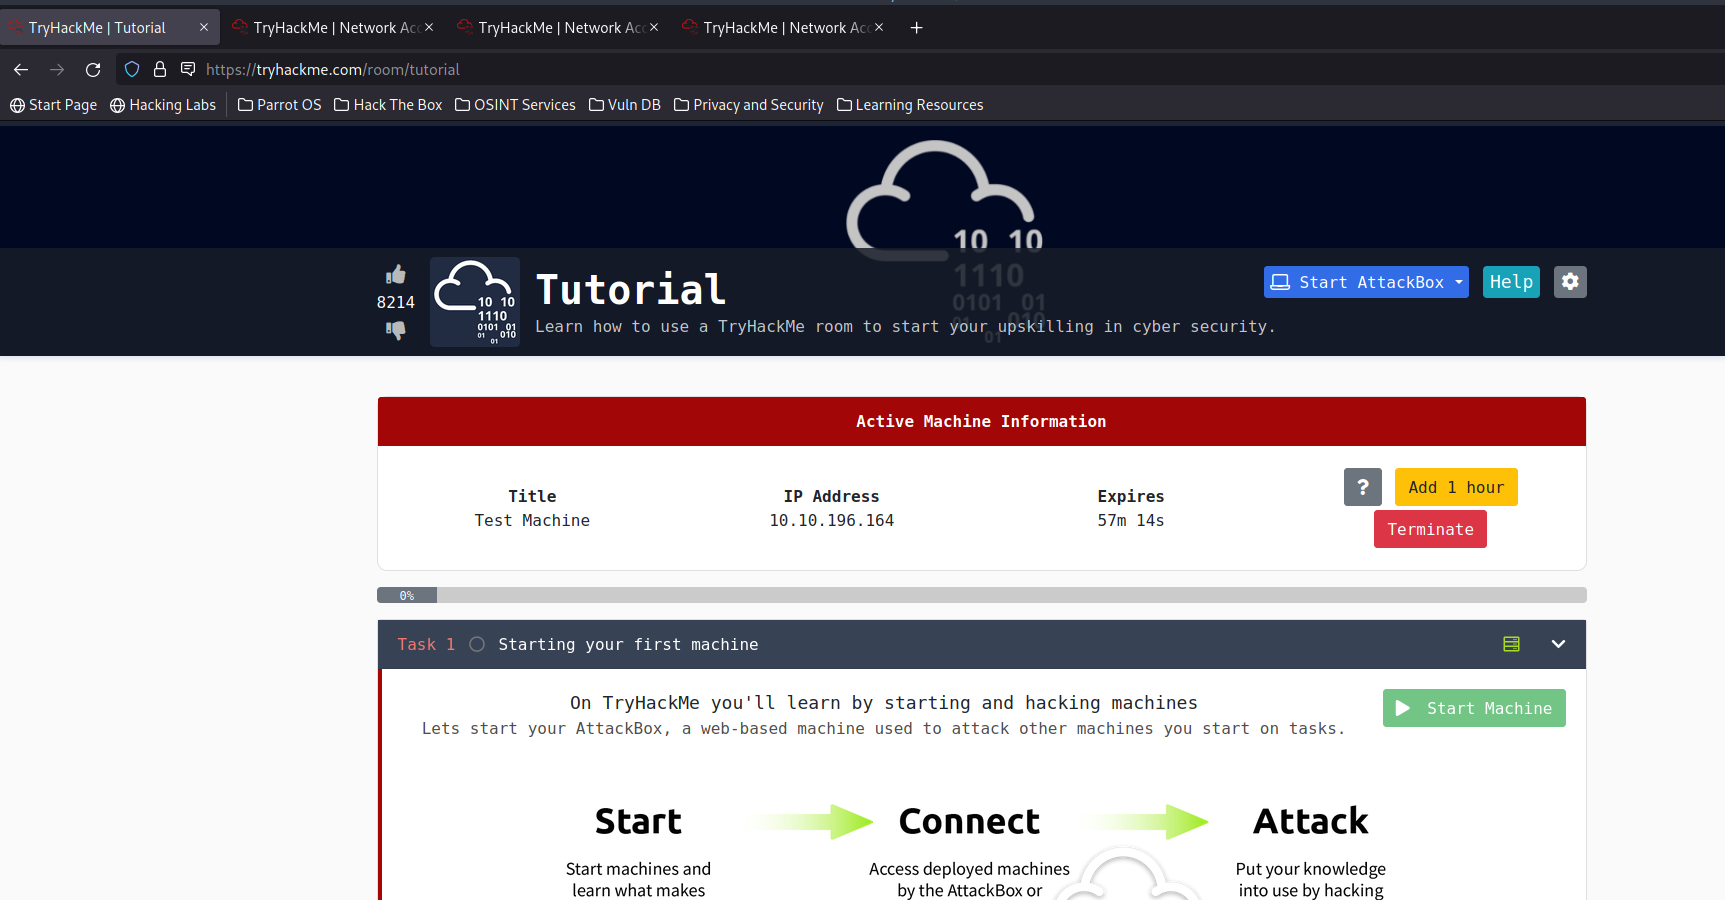Click the green Start Machine button
The height and width of the screenshot is (900, 1725).
(x=1474, y=708)
